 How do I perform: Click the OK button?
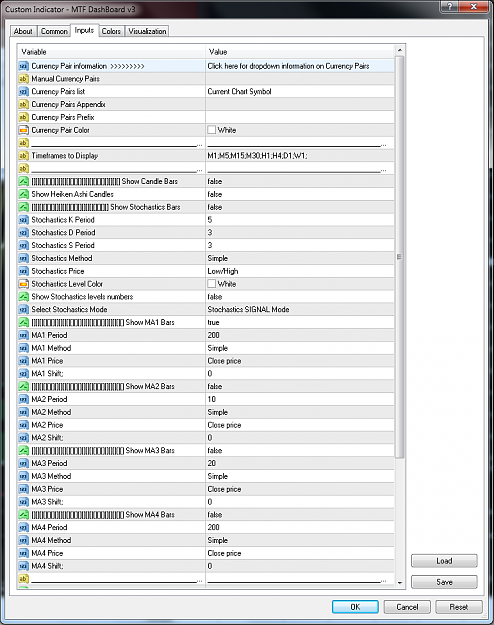(x=355, y=607)
